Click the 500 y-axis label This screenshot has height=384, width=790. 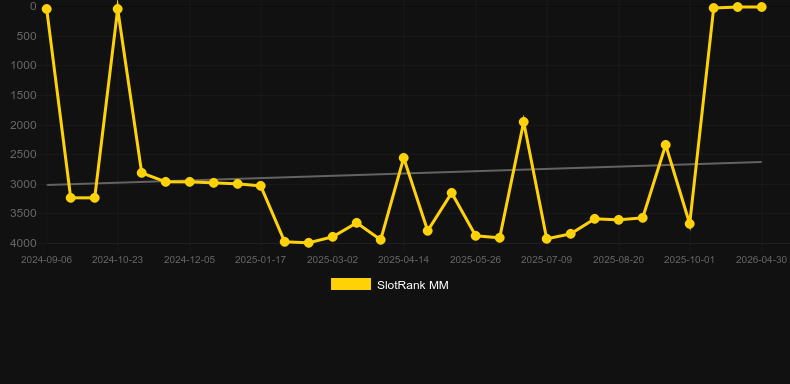26,36
